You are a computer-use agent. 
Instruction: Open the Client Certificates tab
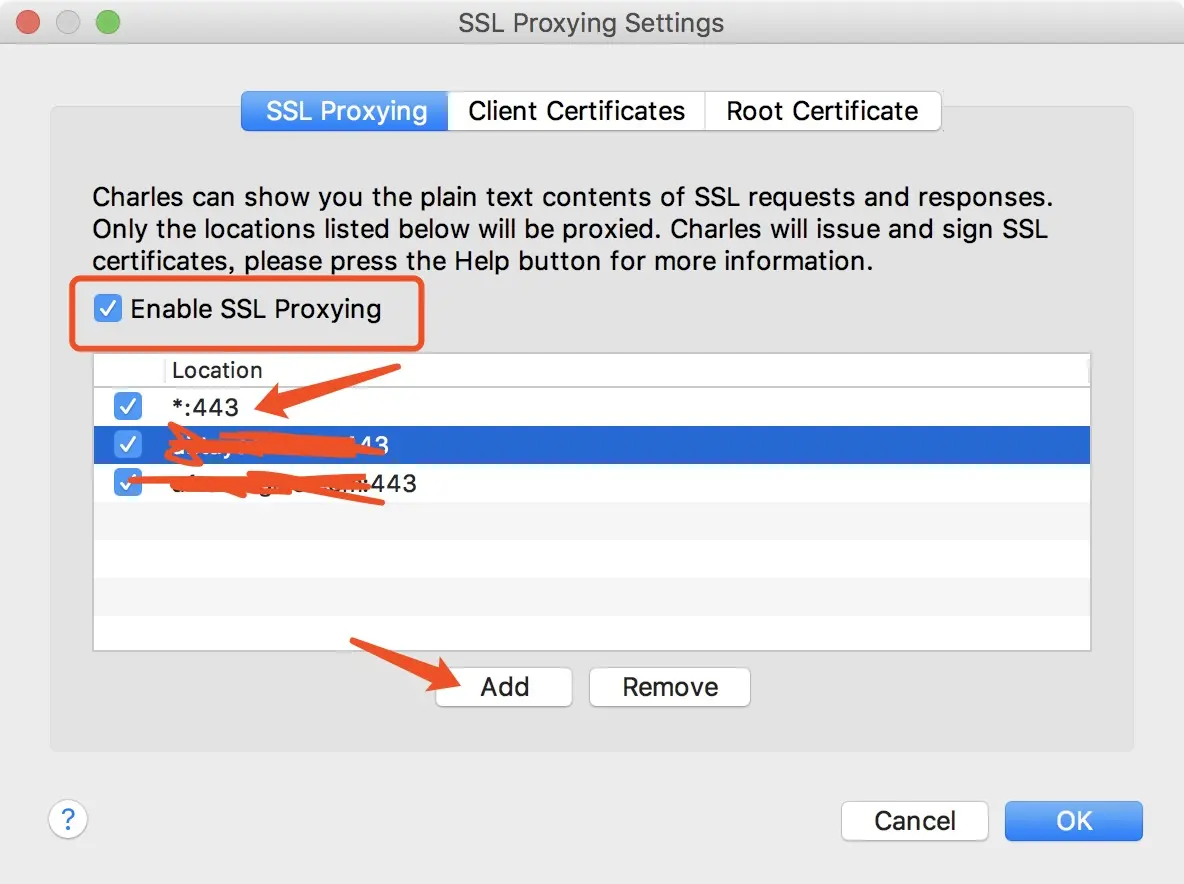pyautogui.click(x=576, y=111)
